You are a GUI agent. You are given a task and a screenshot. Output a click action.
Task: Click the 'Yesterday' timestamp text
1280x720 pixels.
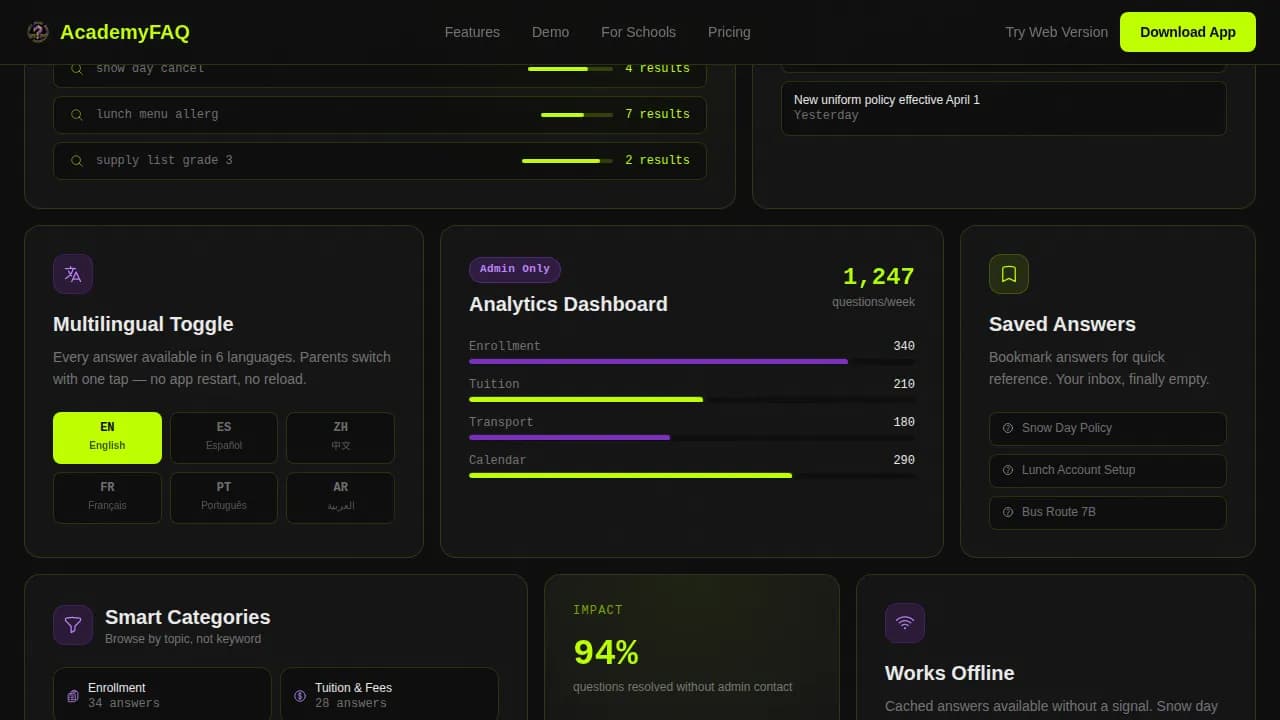coord(826,116)
